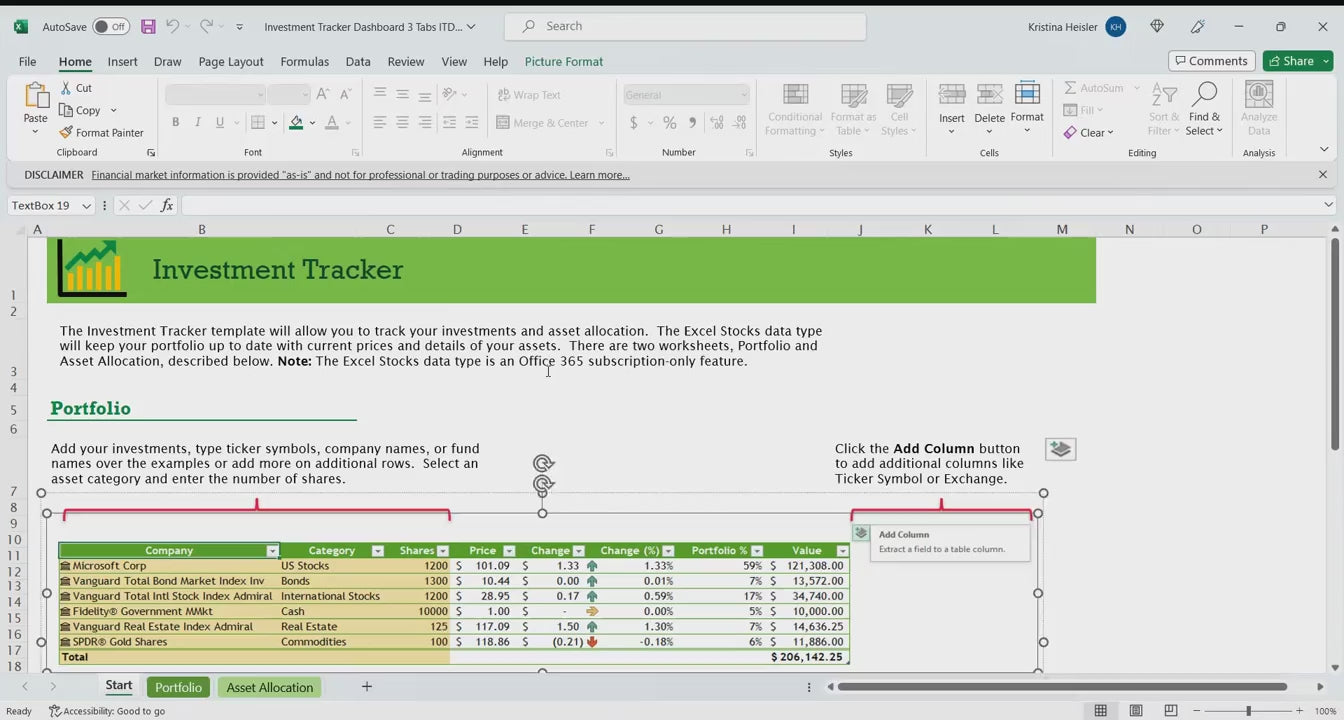Click the Clear eraser button

tap(1088, 132)
